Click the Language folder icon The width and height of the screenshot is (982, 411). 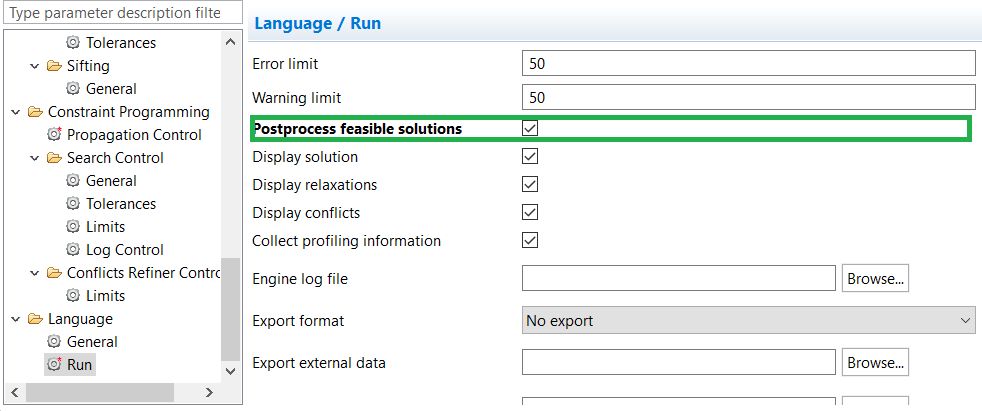coord(35,319)
